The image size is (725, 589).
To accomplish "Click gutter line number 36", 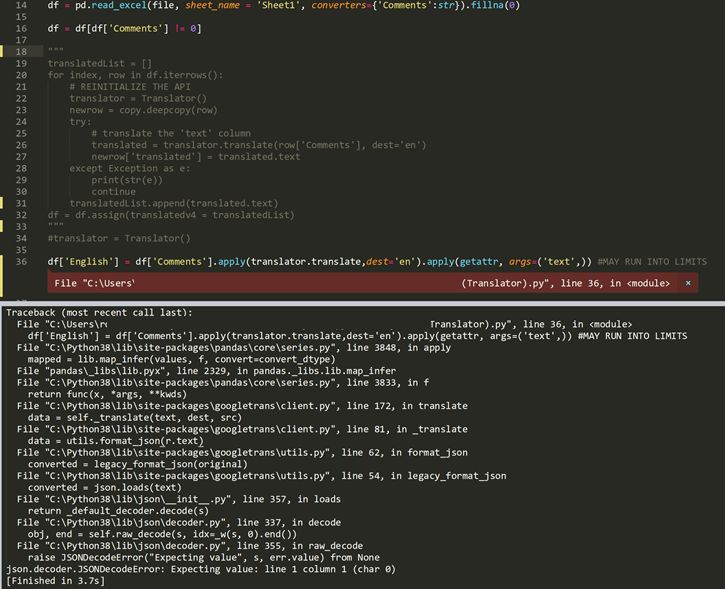I will click(x=21, y=262).
